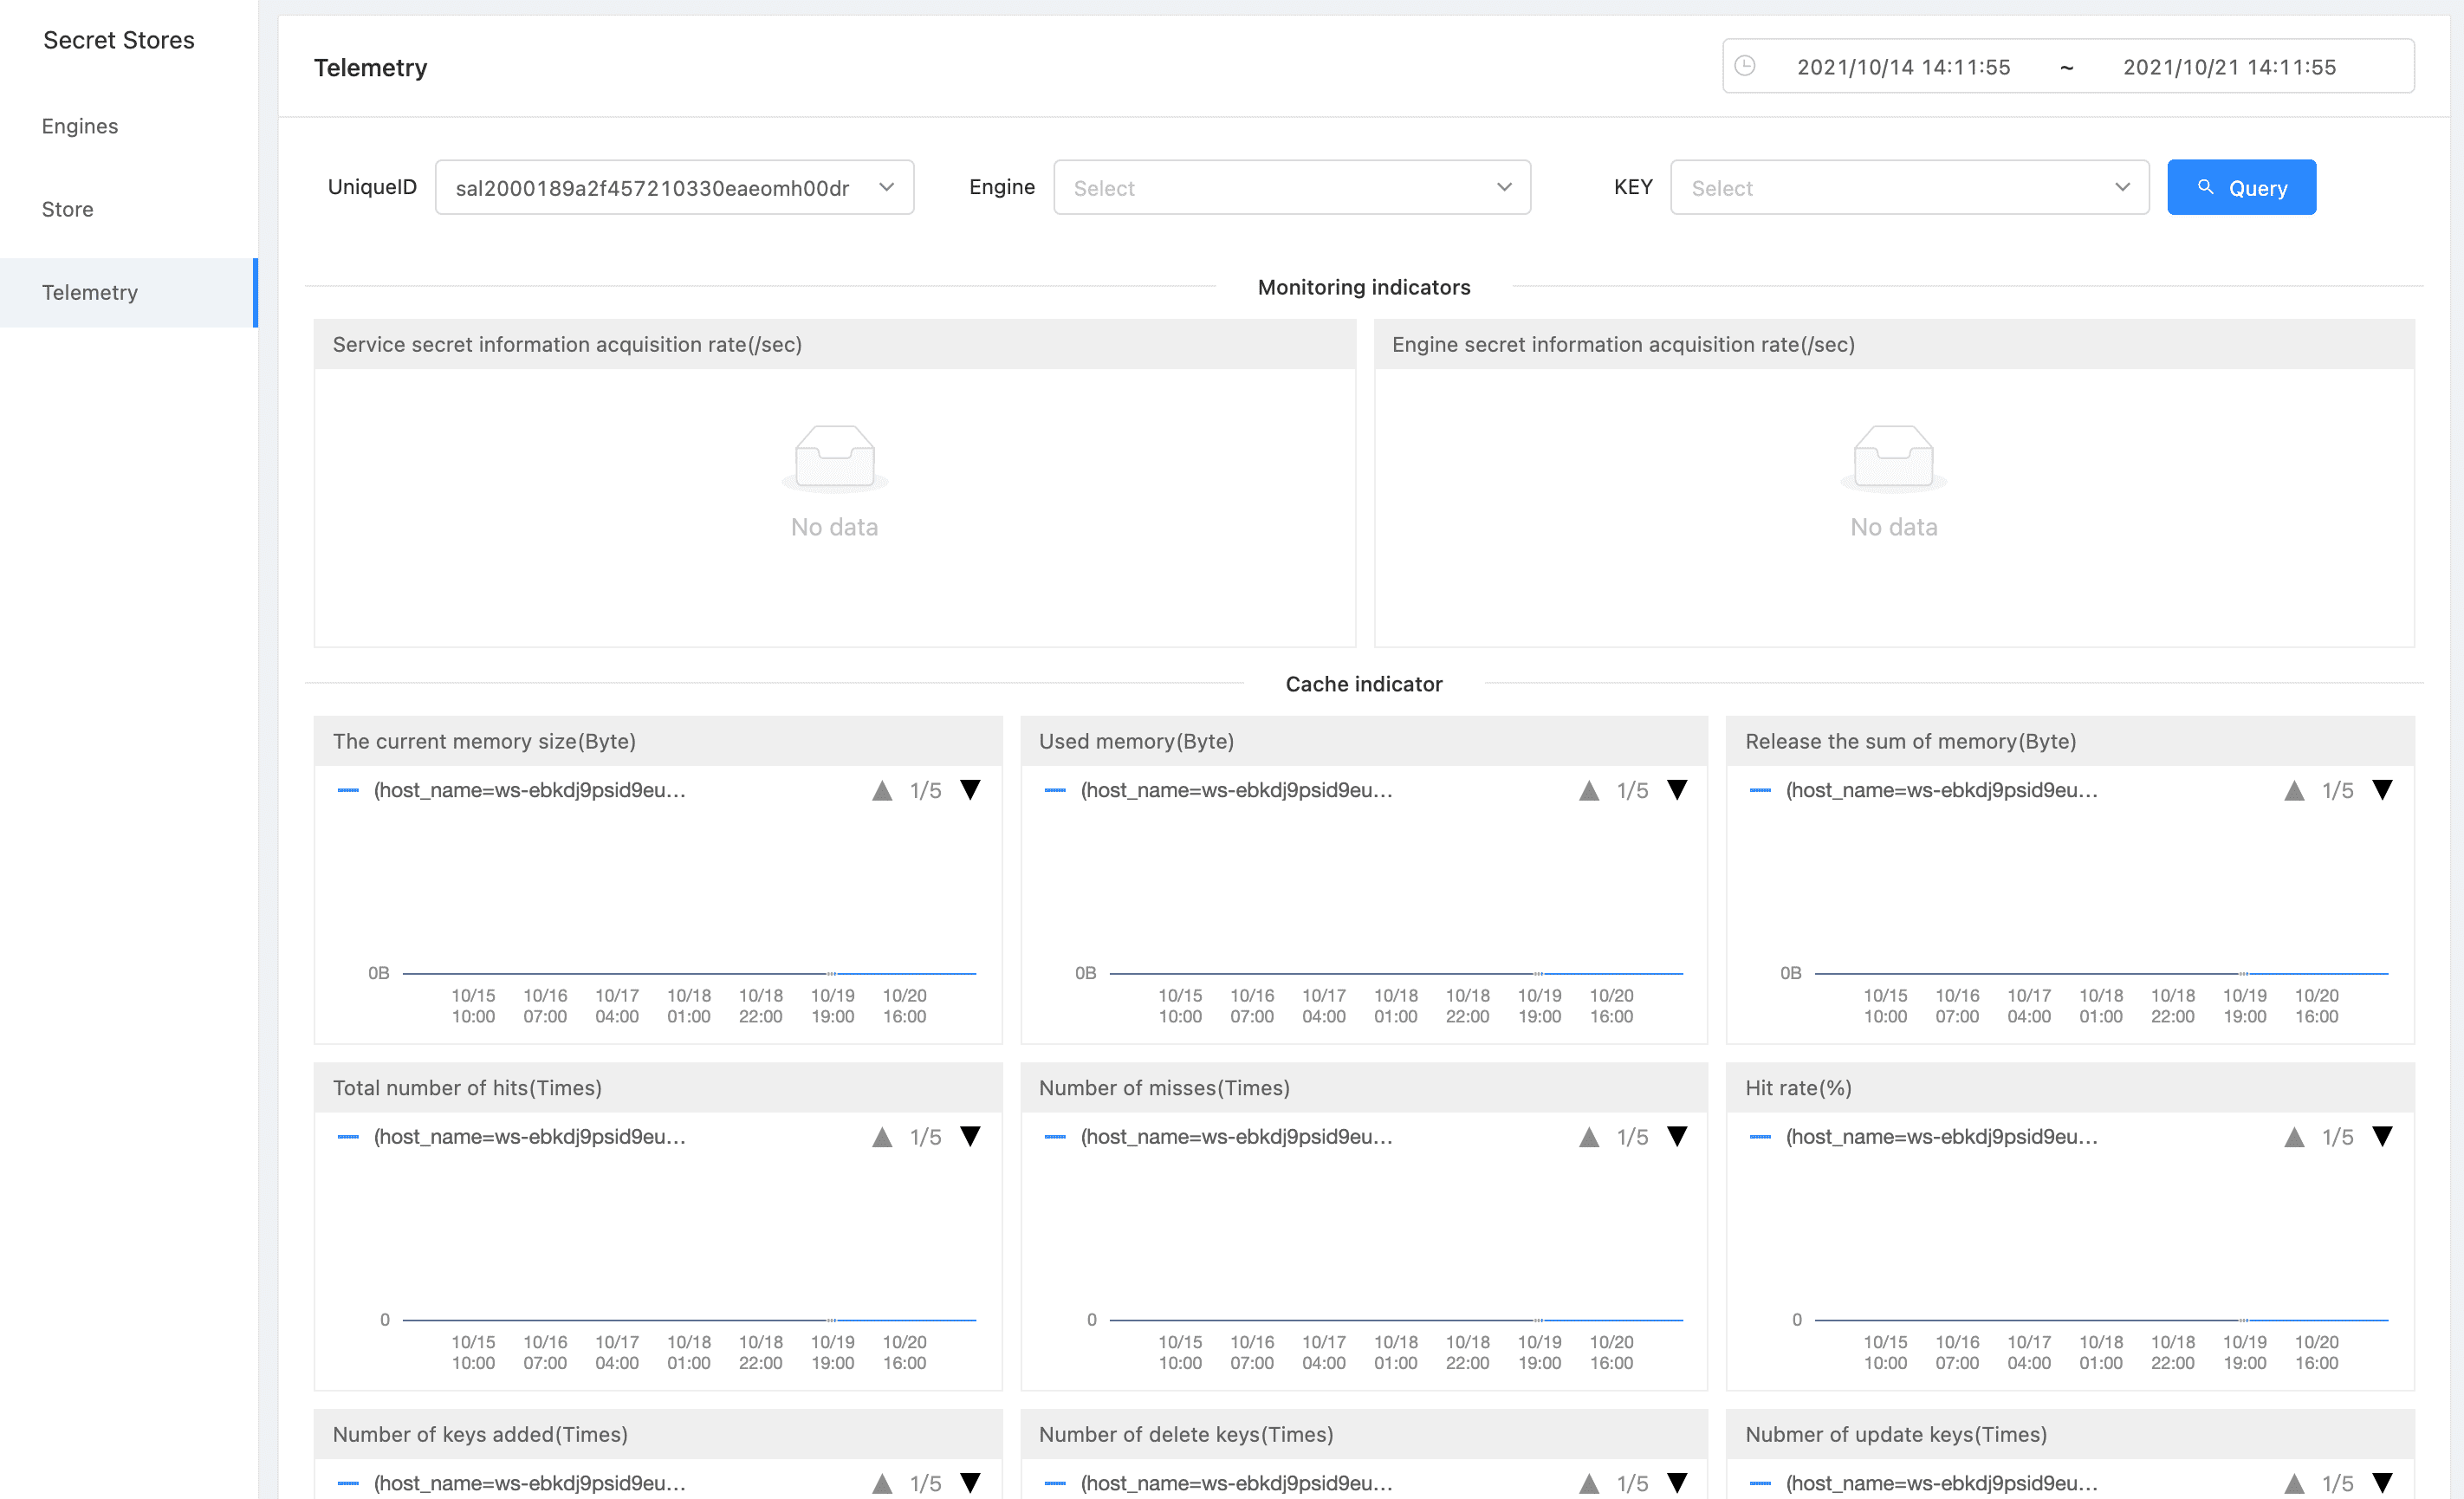Next legend page in Nubmer of update keys chart
The width and height of the screenshot is (2464, 1499).
pos(2383,1482)
